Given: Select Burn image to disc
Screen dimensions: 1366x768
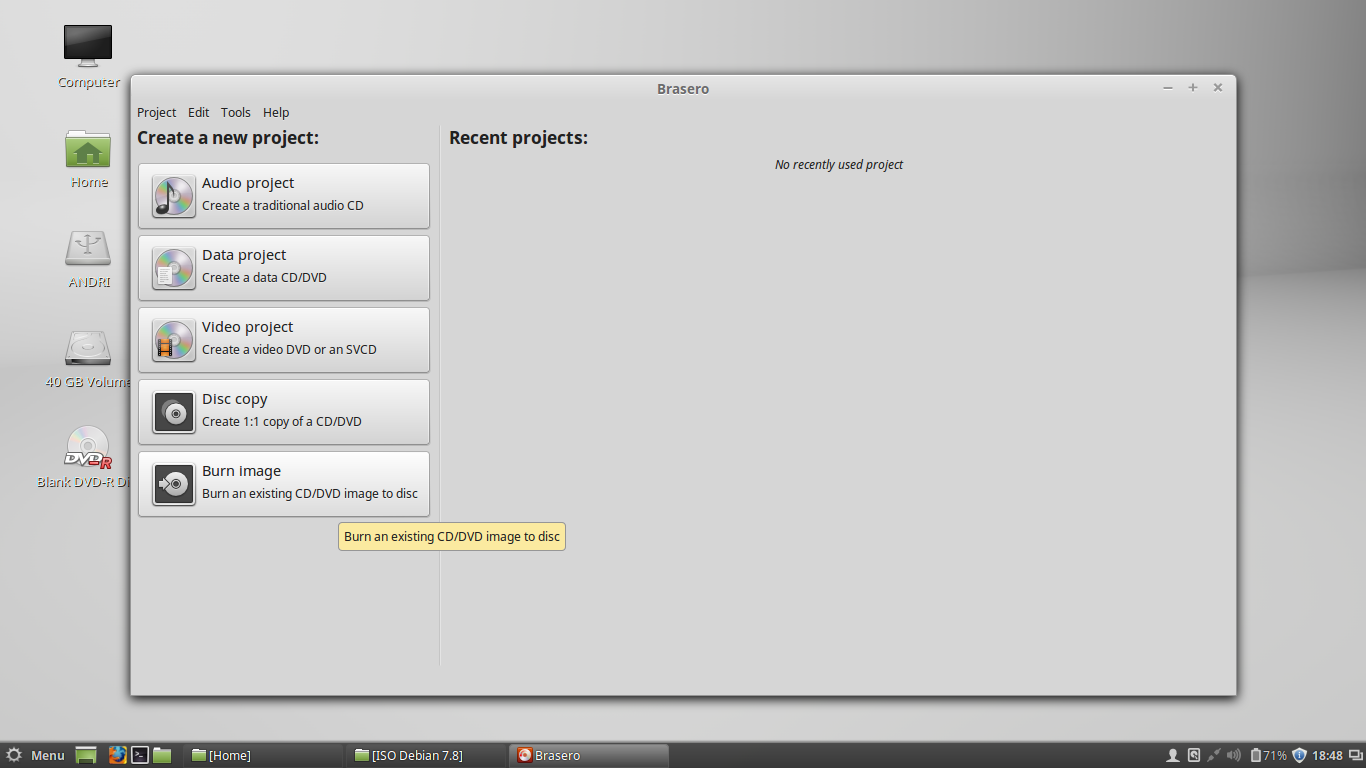Looking at the screenshot, I should [284, 484].
